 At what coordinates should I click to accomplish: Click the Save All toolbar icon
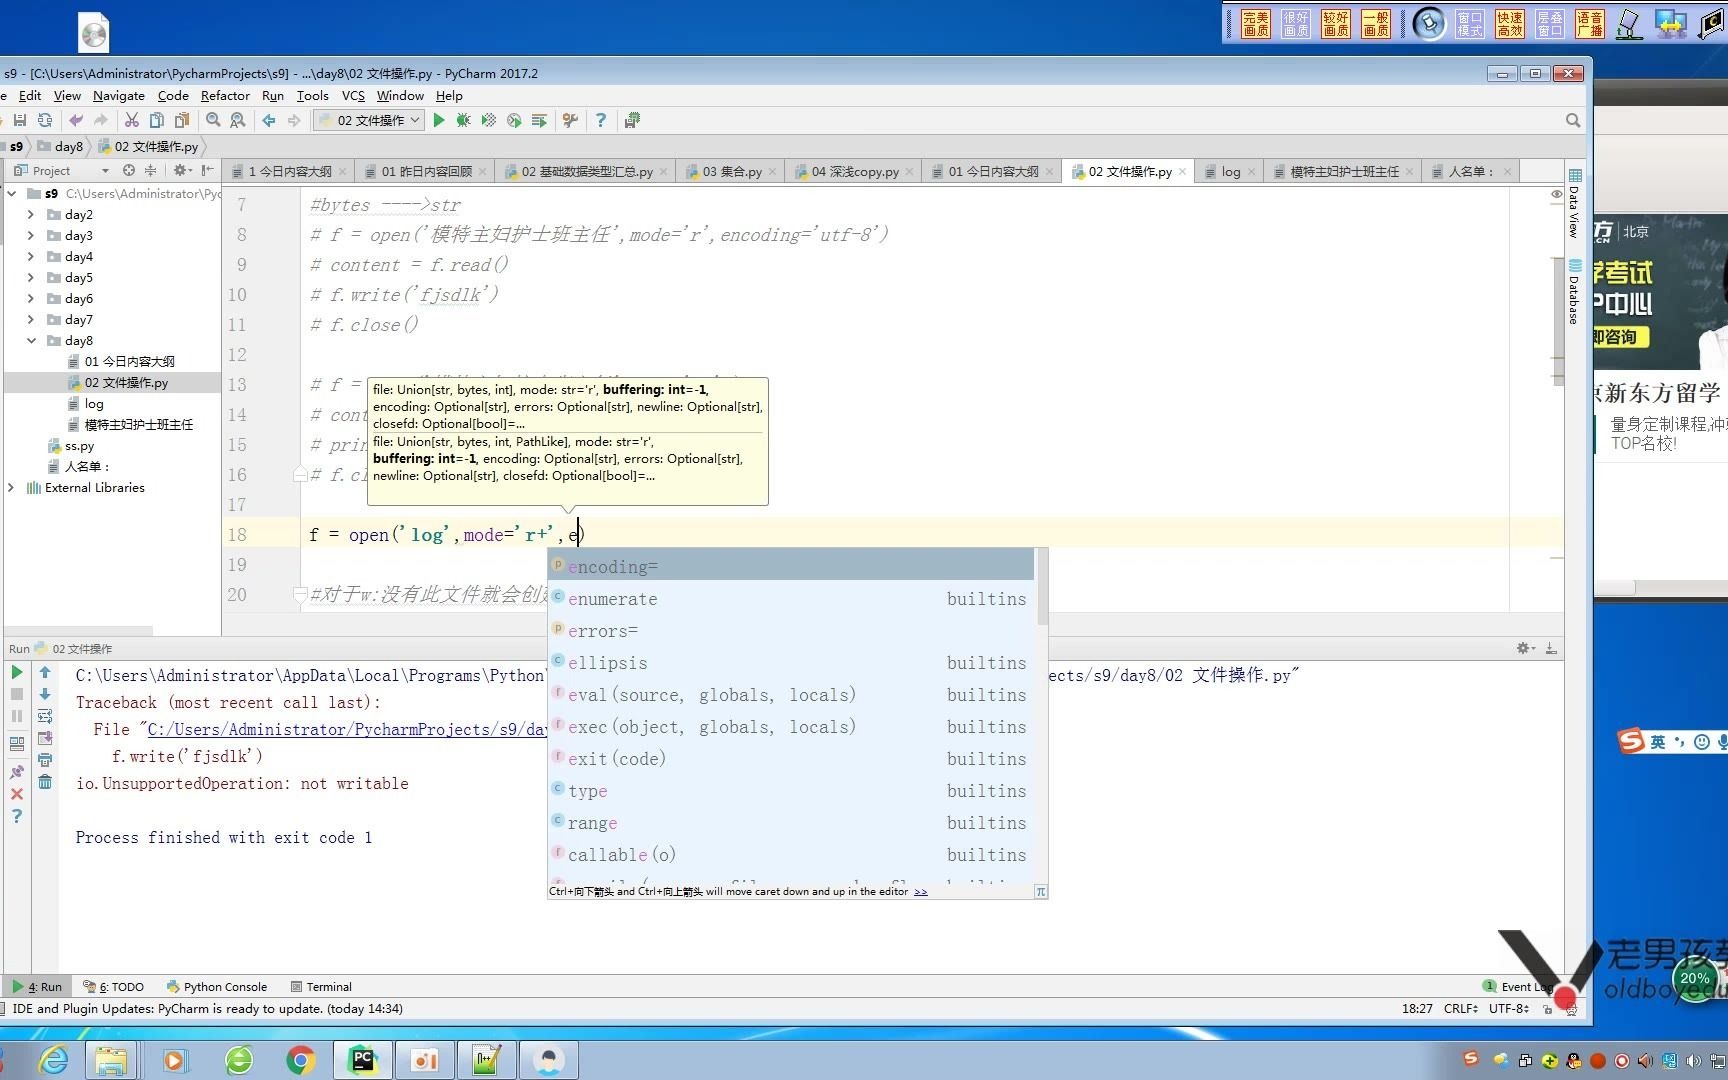coord(19,120)
